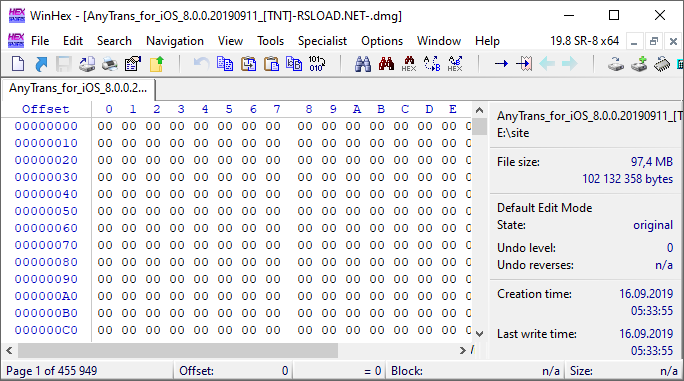The width and height of the screenshot is (684, 381).
Task: Open the Window menu
Action: [x=439, y=41]
